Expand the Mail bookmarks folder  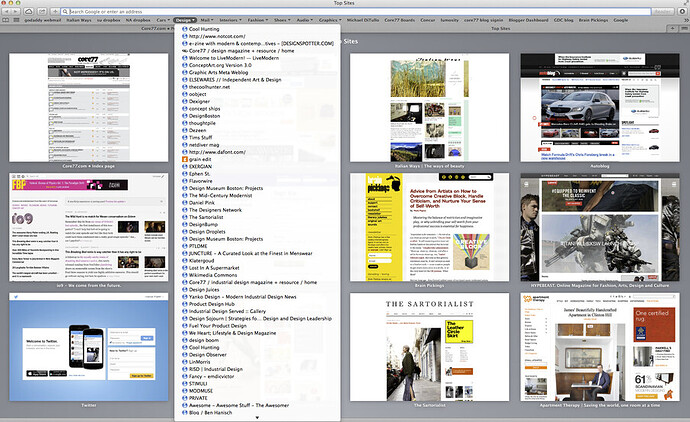207,20
